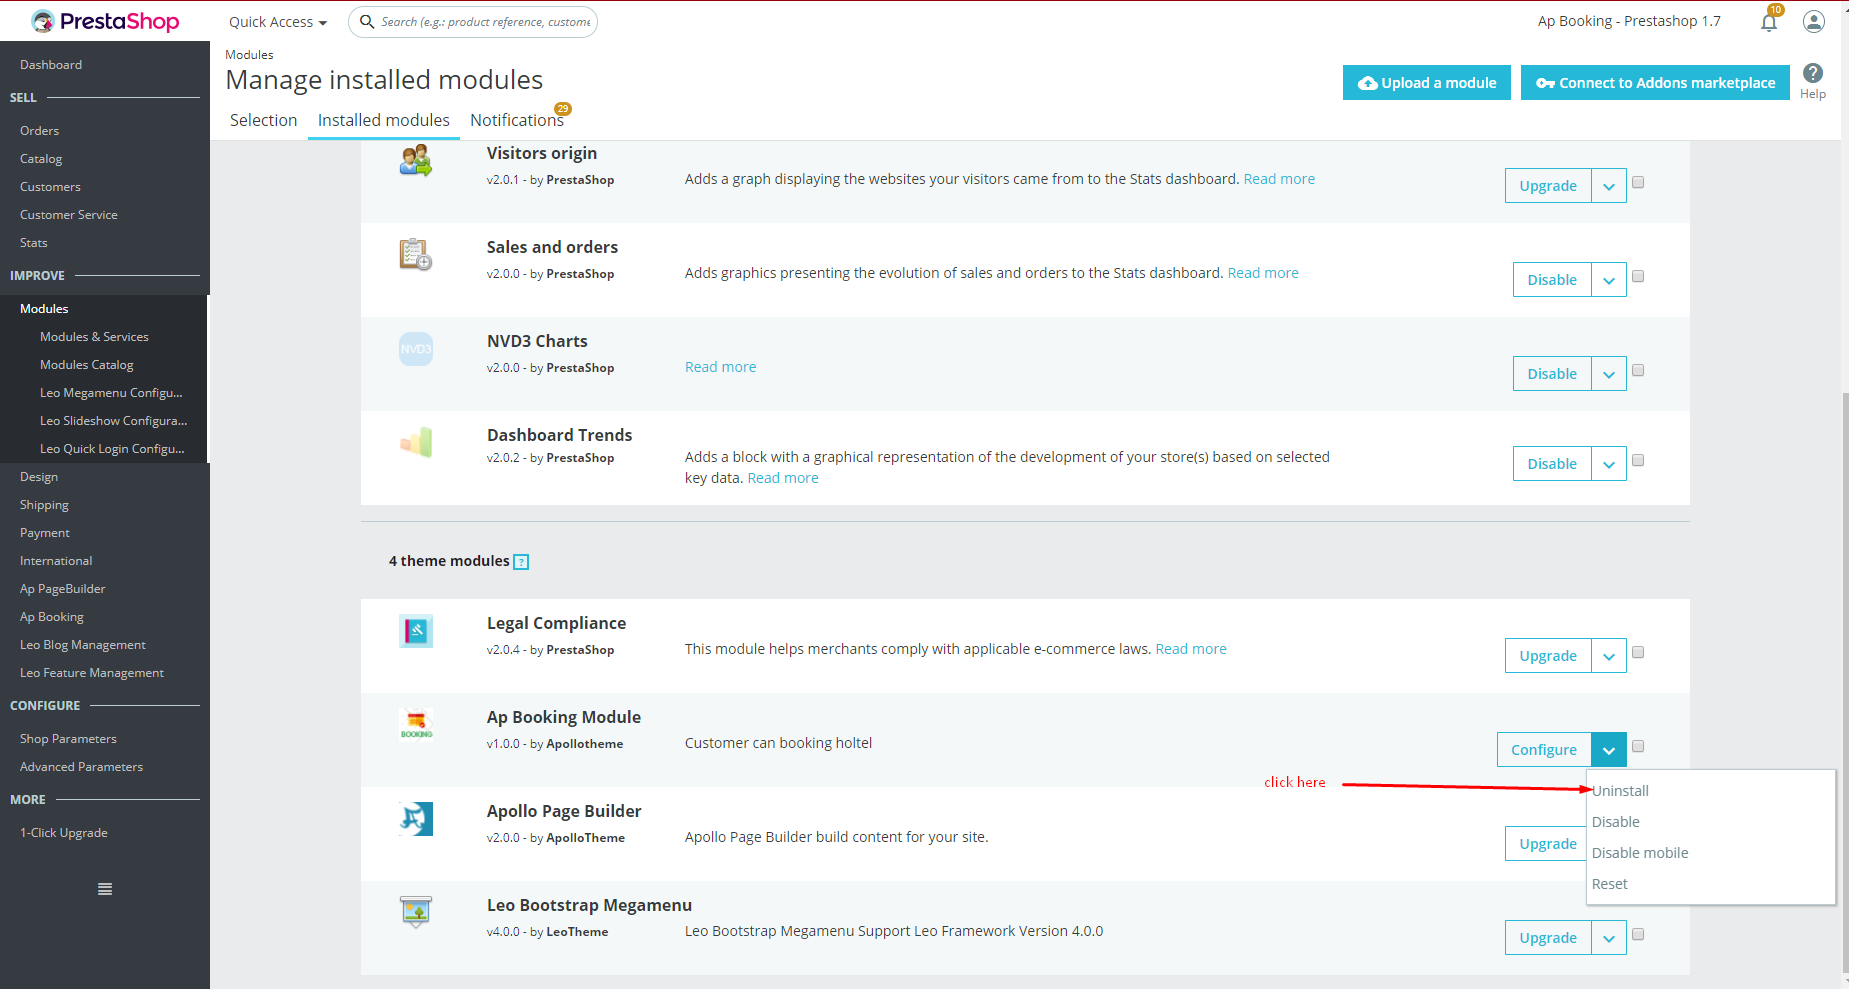The image size is (1849, 989).
Task: Tick the Dashboard Trends module checkbox
Action: [x=1638, y=460]
